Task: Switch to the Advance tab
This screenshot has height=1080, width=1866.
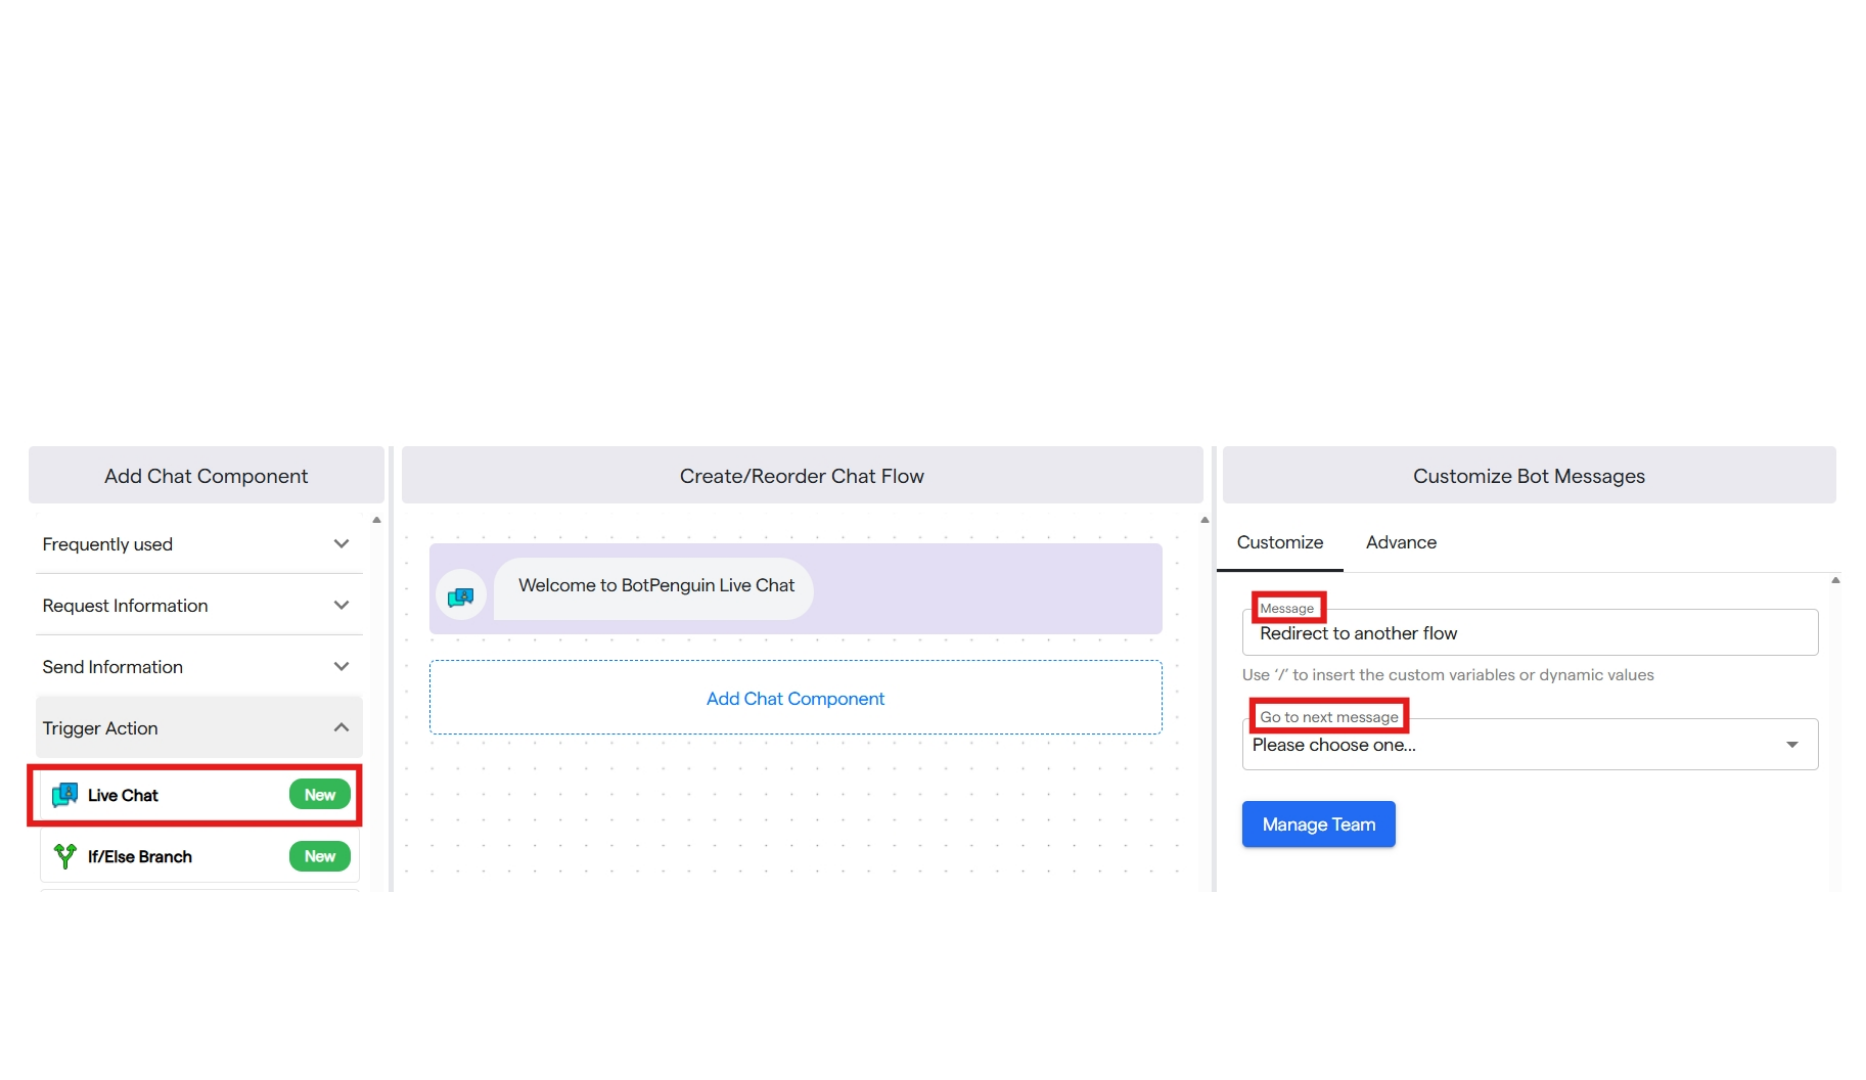Action: tap(1400, 542)
